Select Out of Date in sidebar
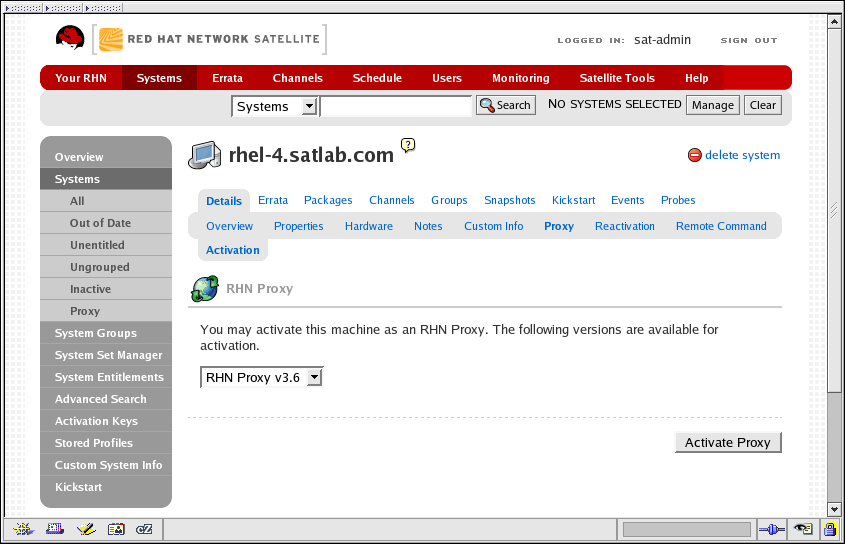 [x=106, y=223]
